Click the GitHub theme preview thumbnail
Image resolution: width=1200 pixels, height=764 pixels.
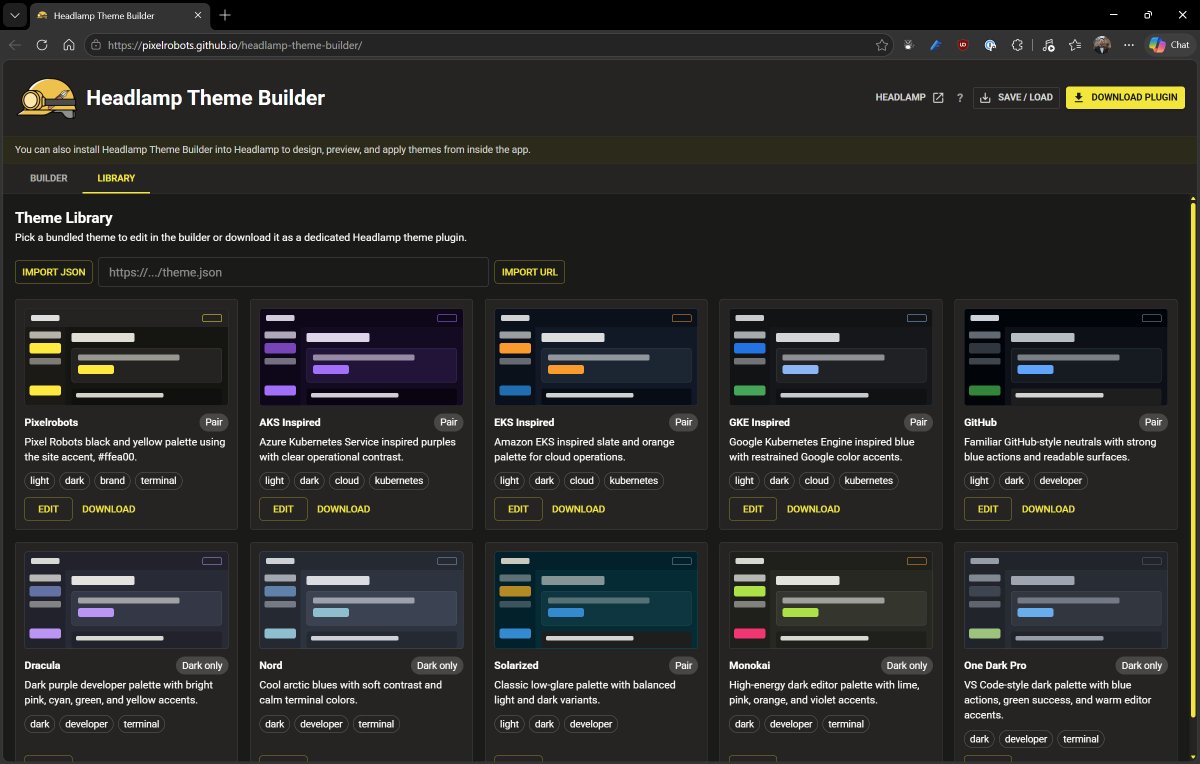click(x=1066, y=357)
